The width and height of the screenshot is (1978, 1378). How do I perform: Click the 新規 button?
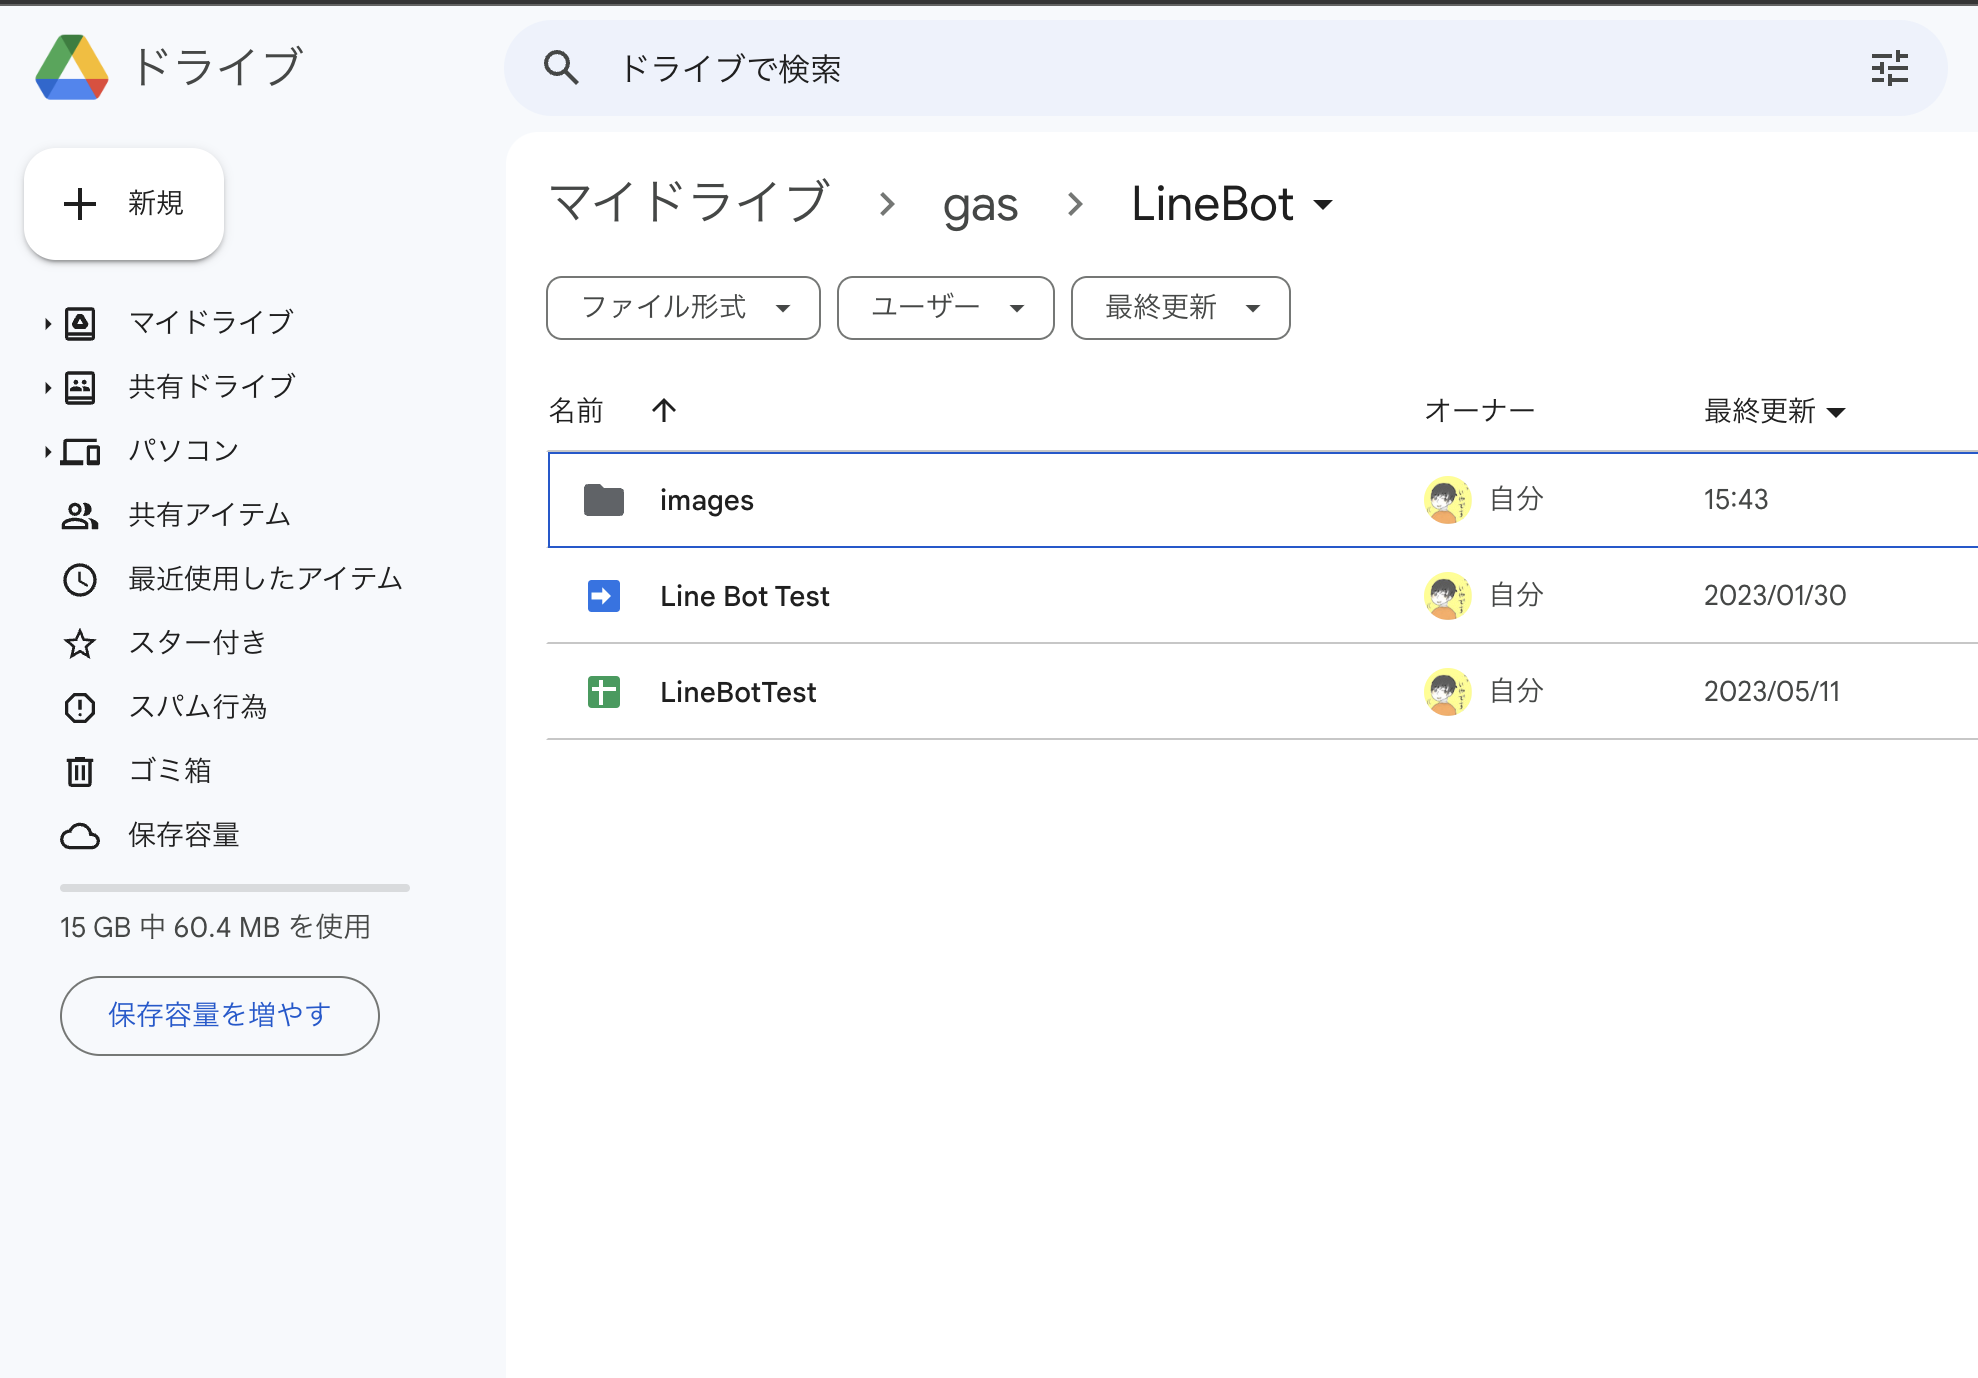click(124, 204)
